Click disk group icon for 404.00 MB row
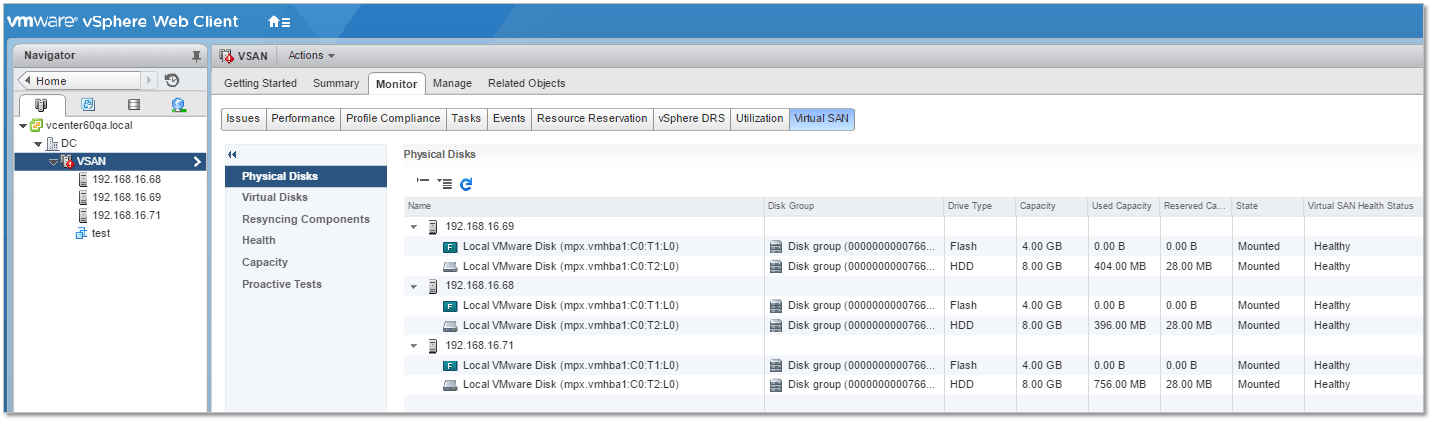This screenshot has height=422, width=1433. 776,266
